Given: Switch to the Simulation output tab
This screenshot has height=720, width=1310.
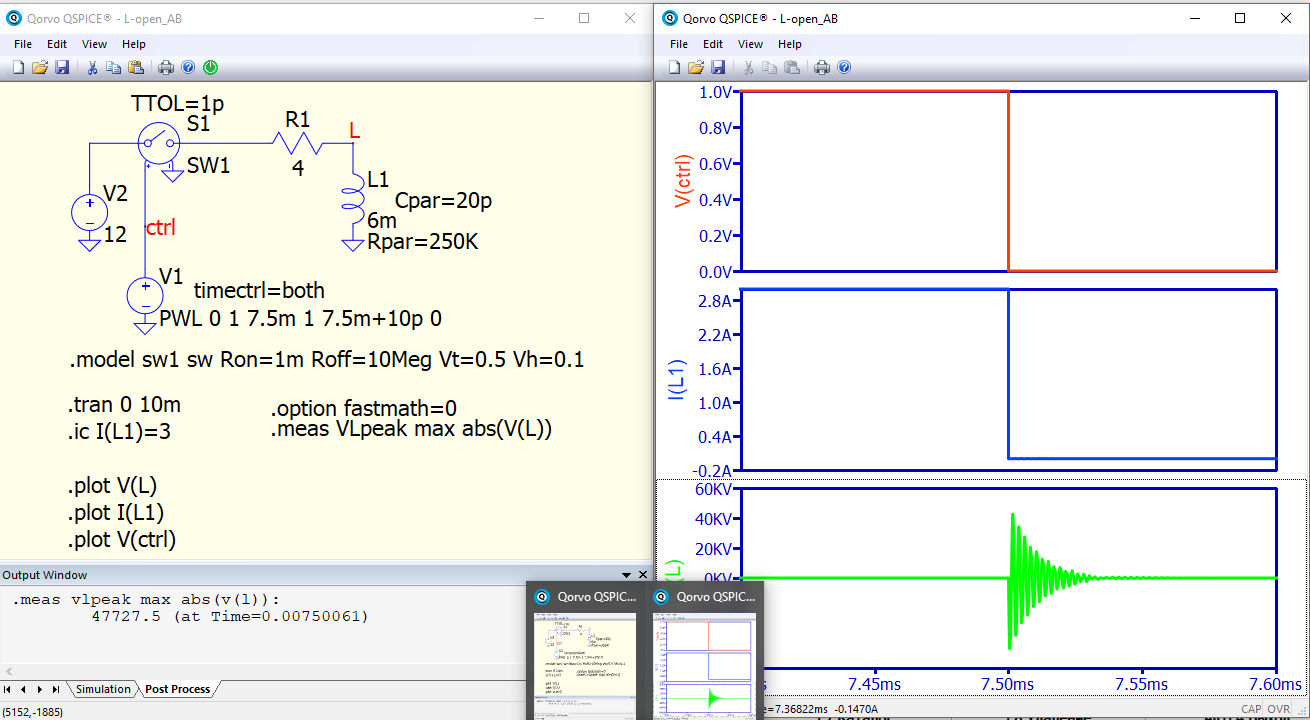Looking at the screenshot, I should [103, 689].
